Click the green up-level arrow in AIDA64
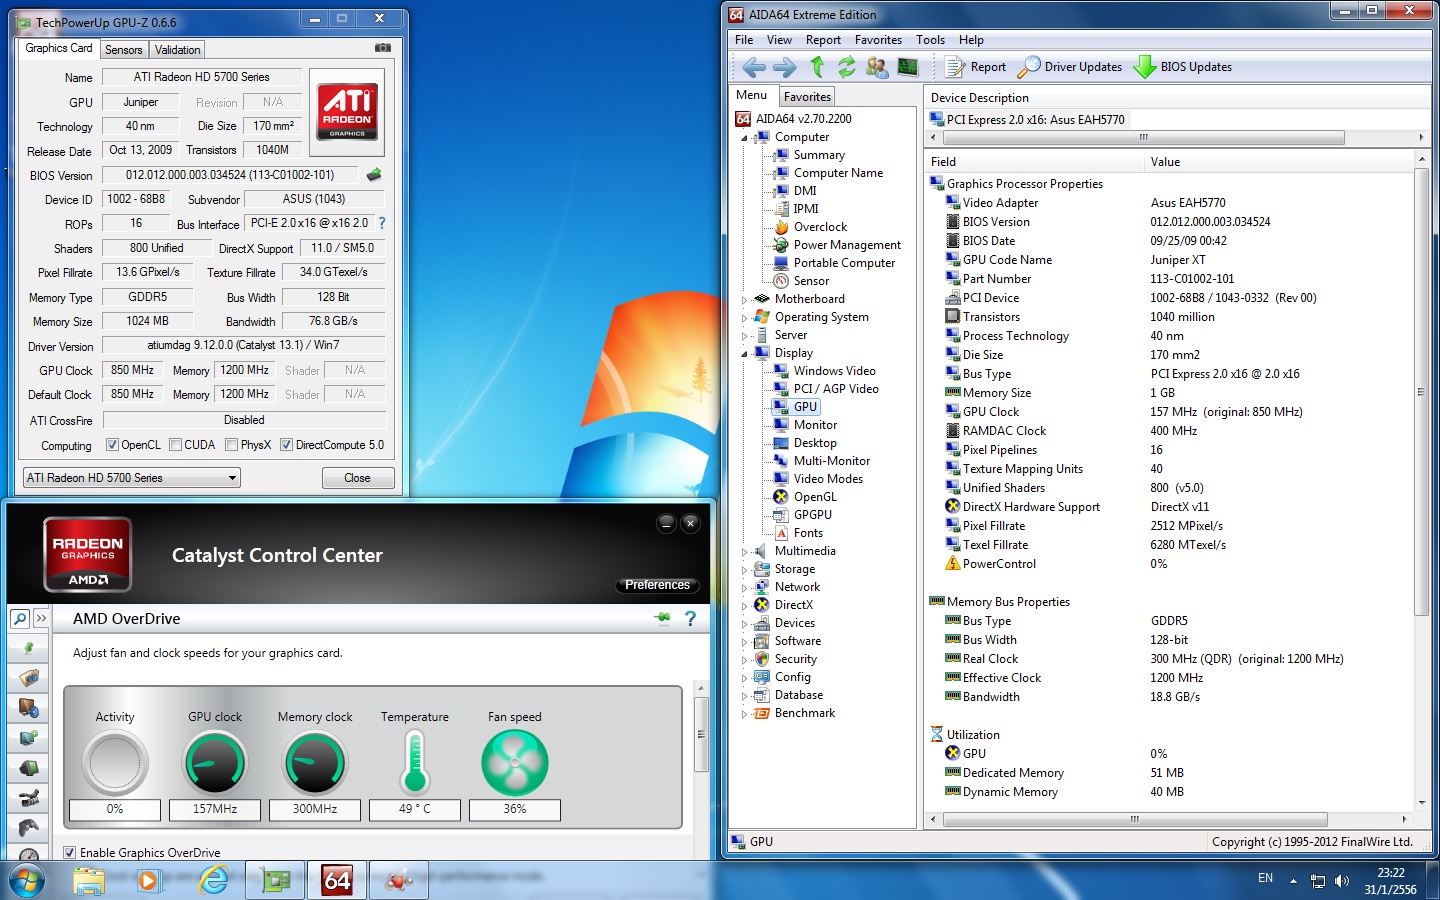1440x900 pixels. coord(817,67)
